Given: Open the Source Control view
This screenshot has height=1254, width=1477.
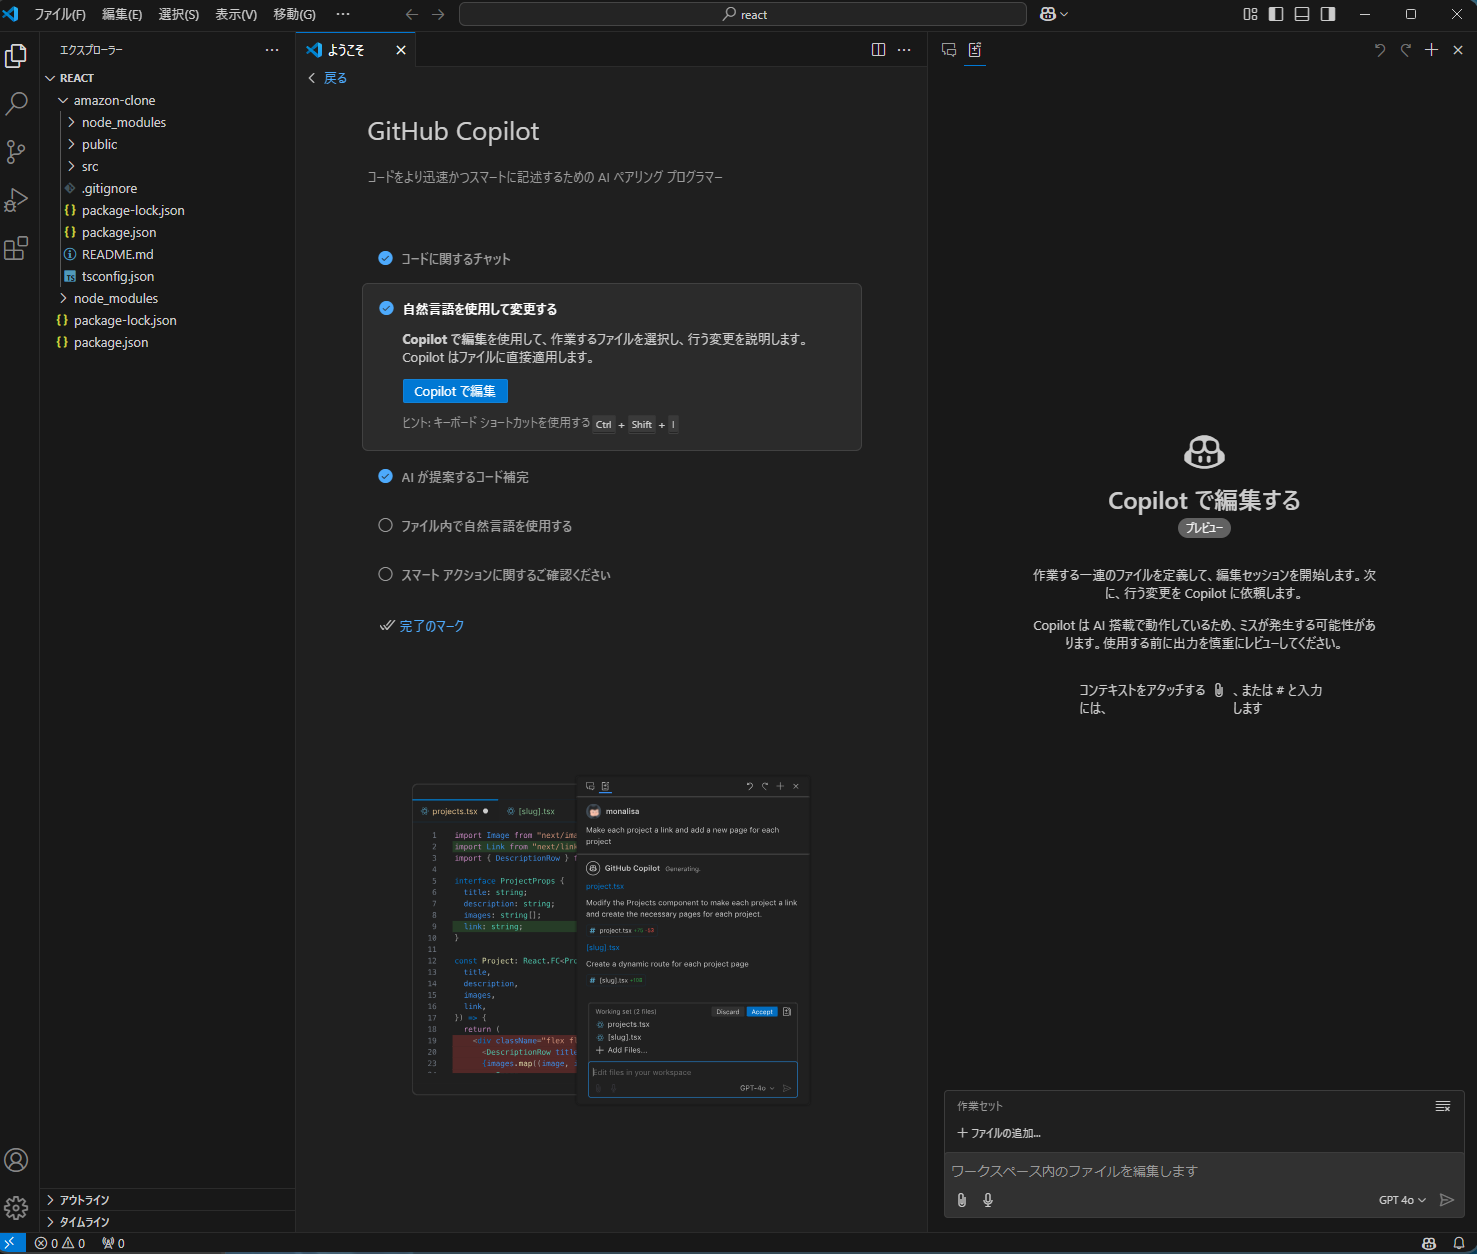Looking at the screenshot, I should 16,152.
